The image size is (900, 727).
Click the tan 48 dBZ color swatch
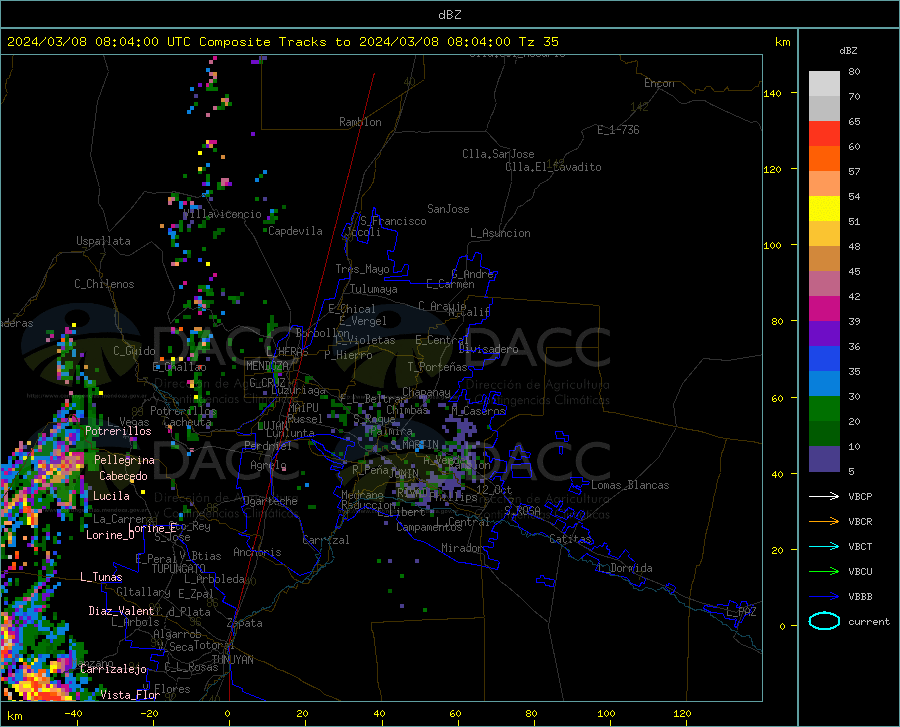(824, 259)
